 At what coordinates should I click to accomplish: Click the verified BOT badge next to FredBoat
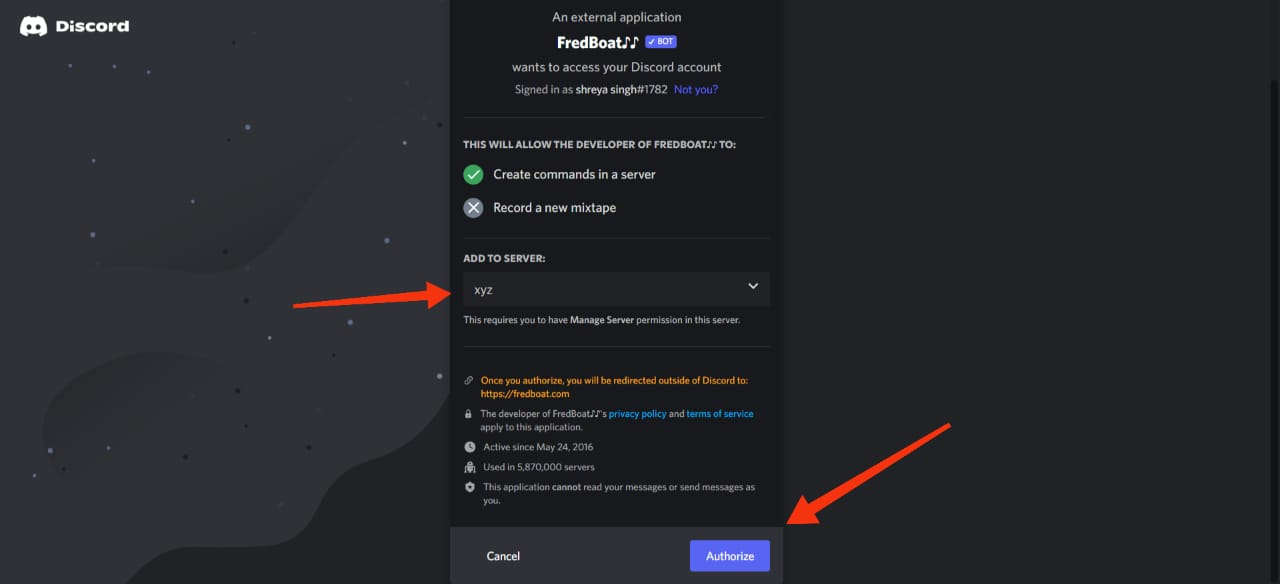pyautogui.click(x=661, y=42)
